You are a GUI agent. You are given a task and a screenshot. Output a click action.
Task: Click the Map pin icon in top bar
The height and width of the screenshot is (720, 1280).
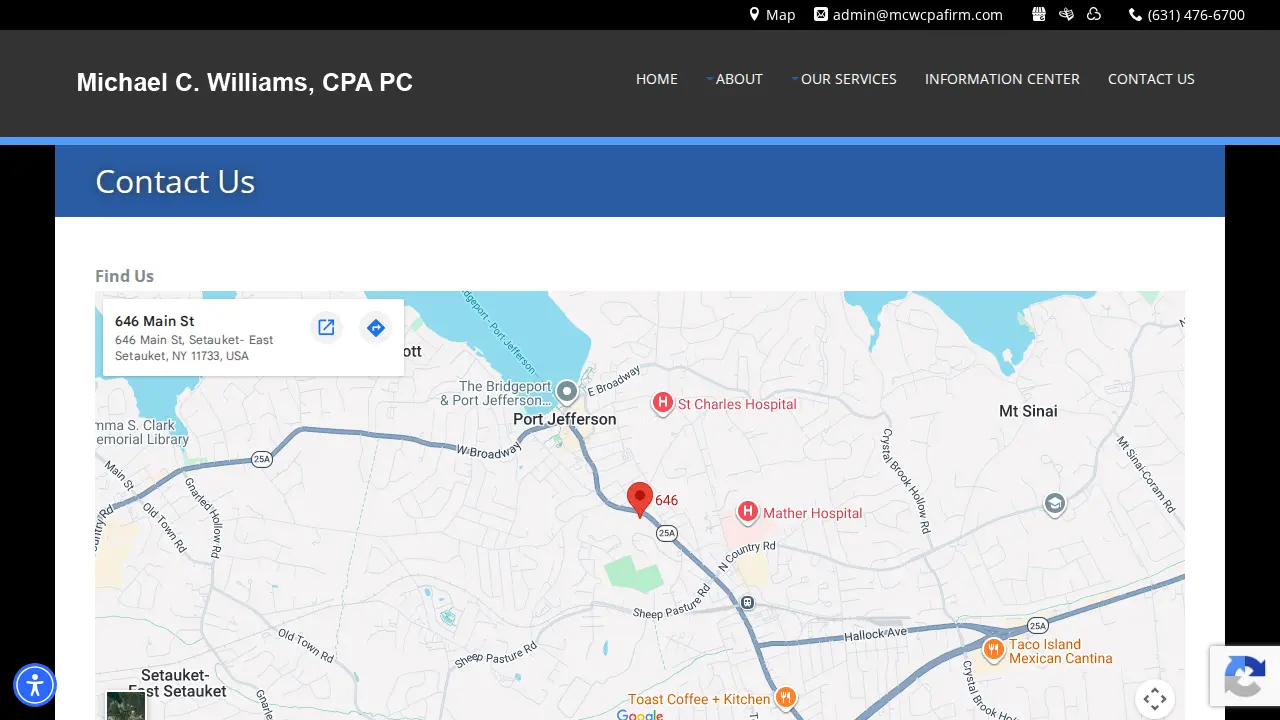[755, 15]
